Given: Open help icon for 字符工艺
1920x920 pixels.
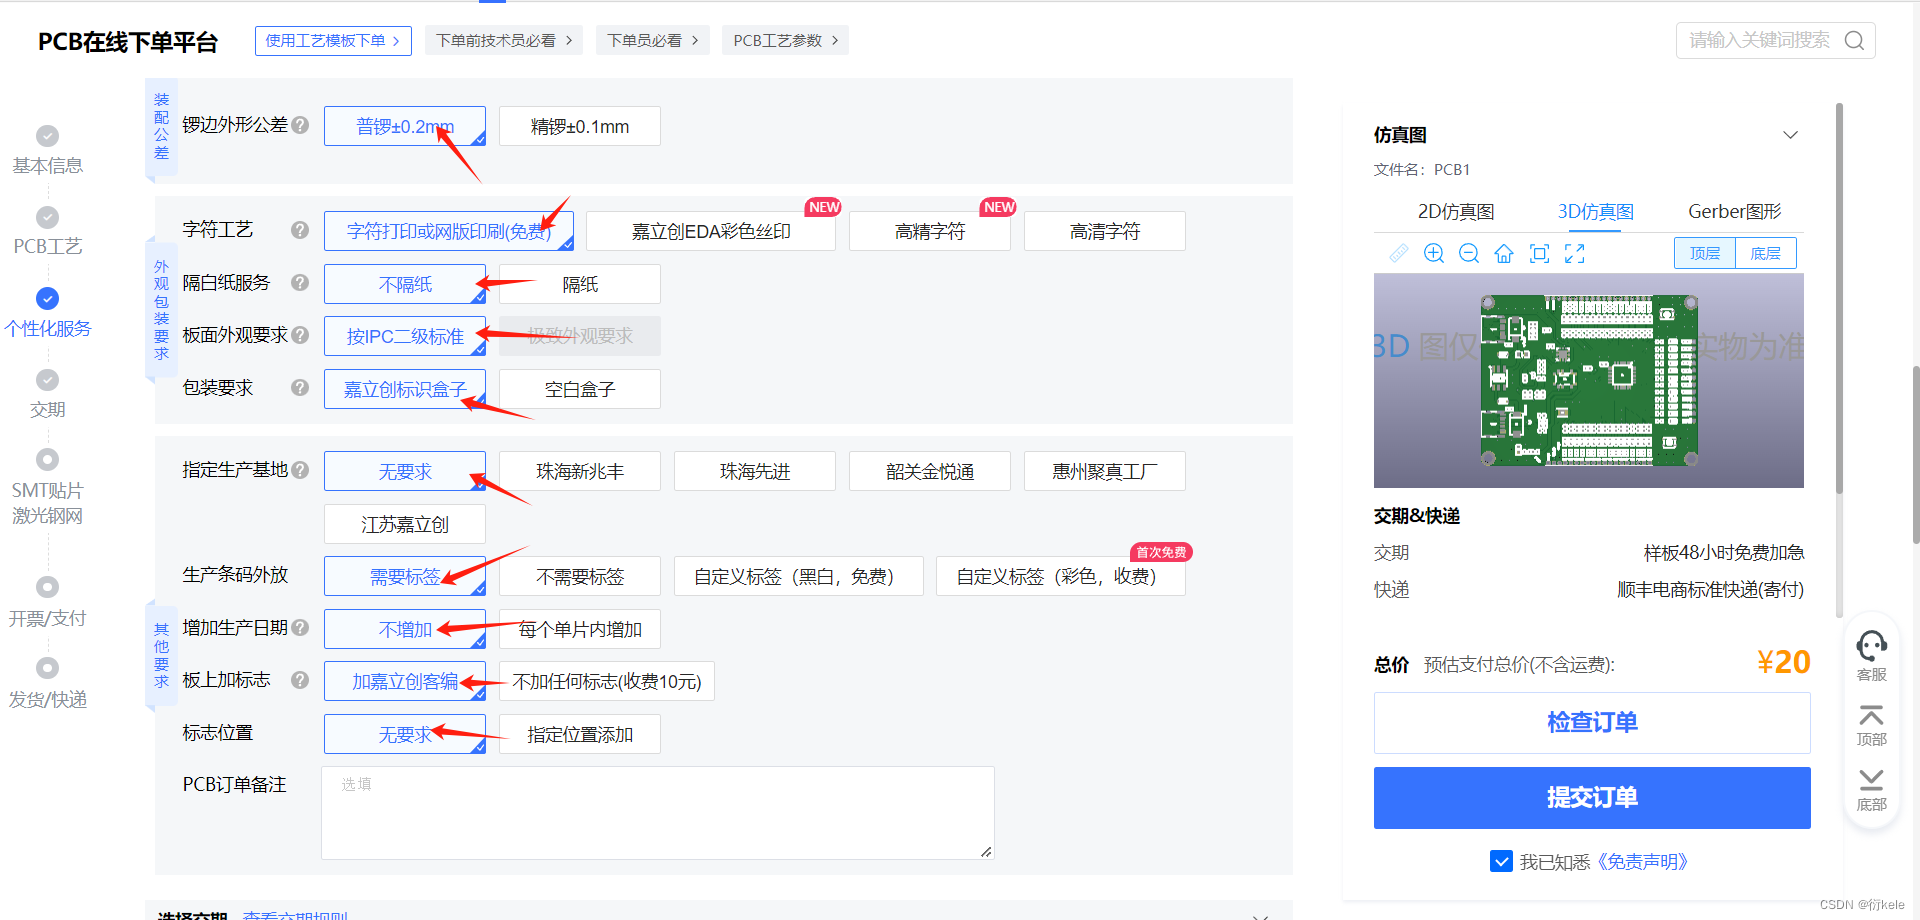Looking at the screenshot, I should point(300,230).
